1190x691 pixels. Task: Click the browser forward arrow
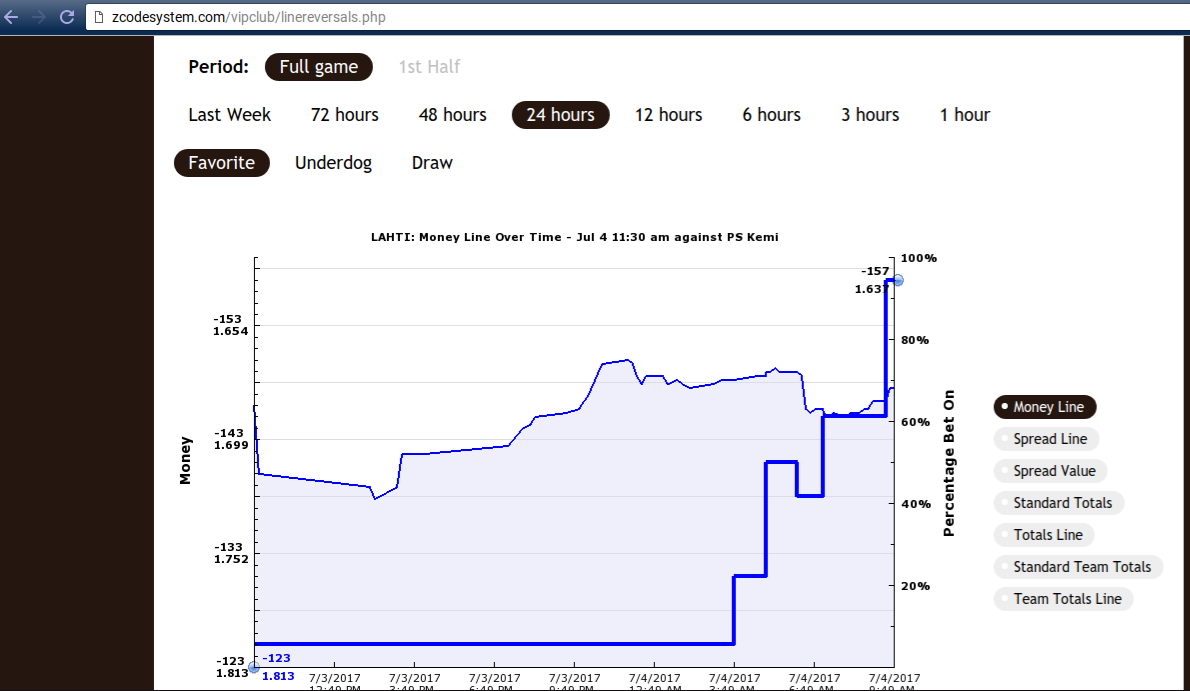tap(39, 17)
